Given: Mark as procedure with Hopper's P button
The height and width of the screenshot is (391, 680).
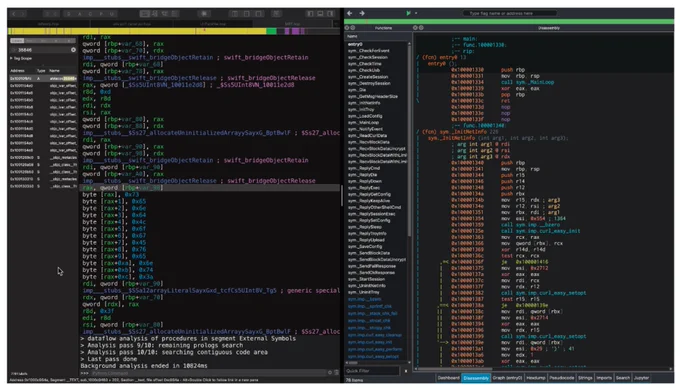Looking at the screenshot, I should (101, 14).
